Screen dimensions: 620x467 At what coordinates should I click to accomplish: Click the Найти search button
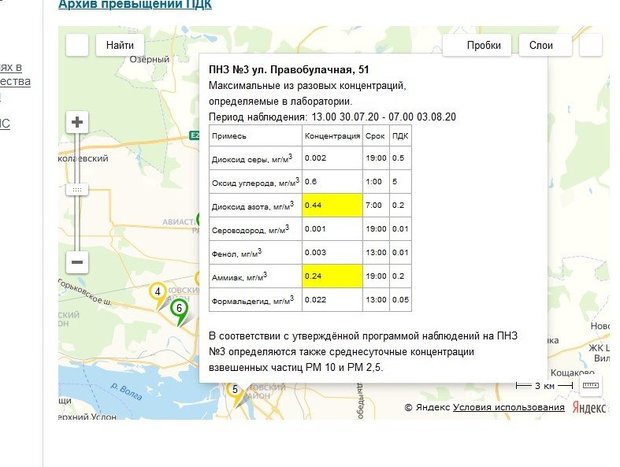(120, 45)
